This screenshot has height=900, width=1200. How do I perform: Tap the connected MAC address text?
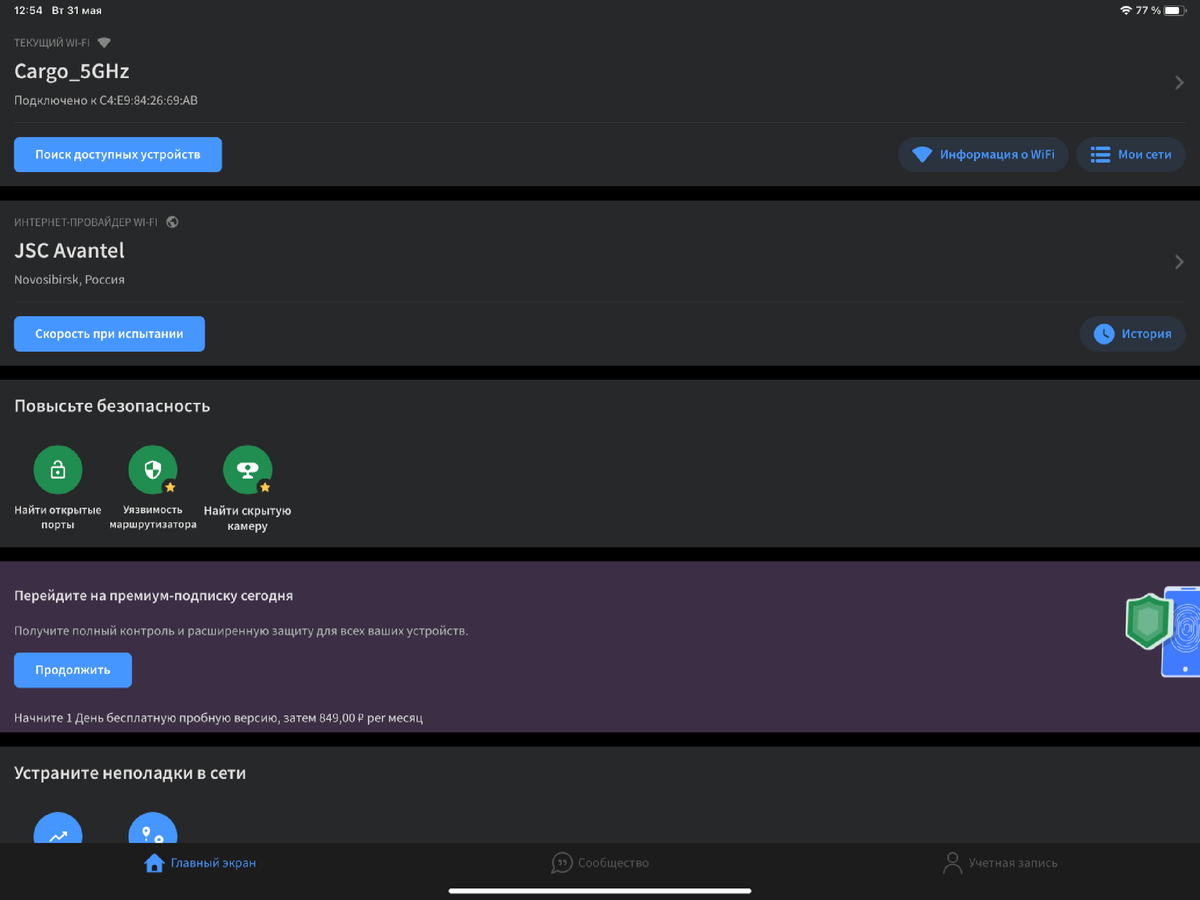[106, 101]
